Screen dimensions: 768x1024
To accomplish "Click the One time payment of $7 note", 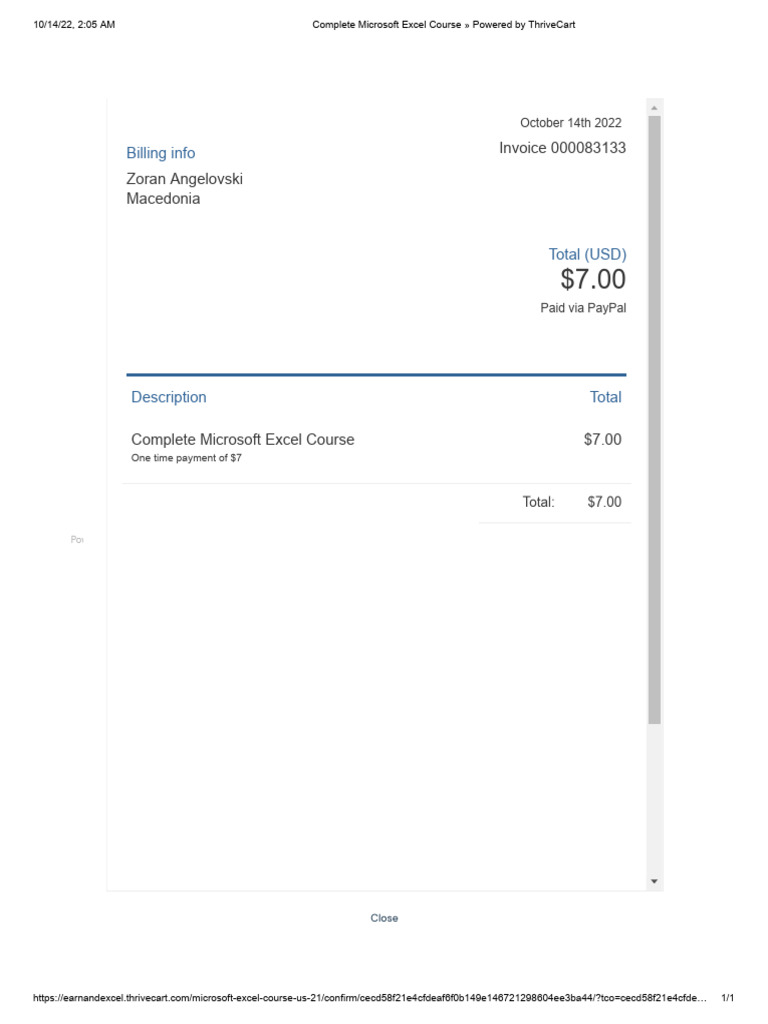I will click(x=186, y=458).
